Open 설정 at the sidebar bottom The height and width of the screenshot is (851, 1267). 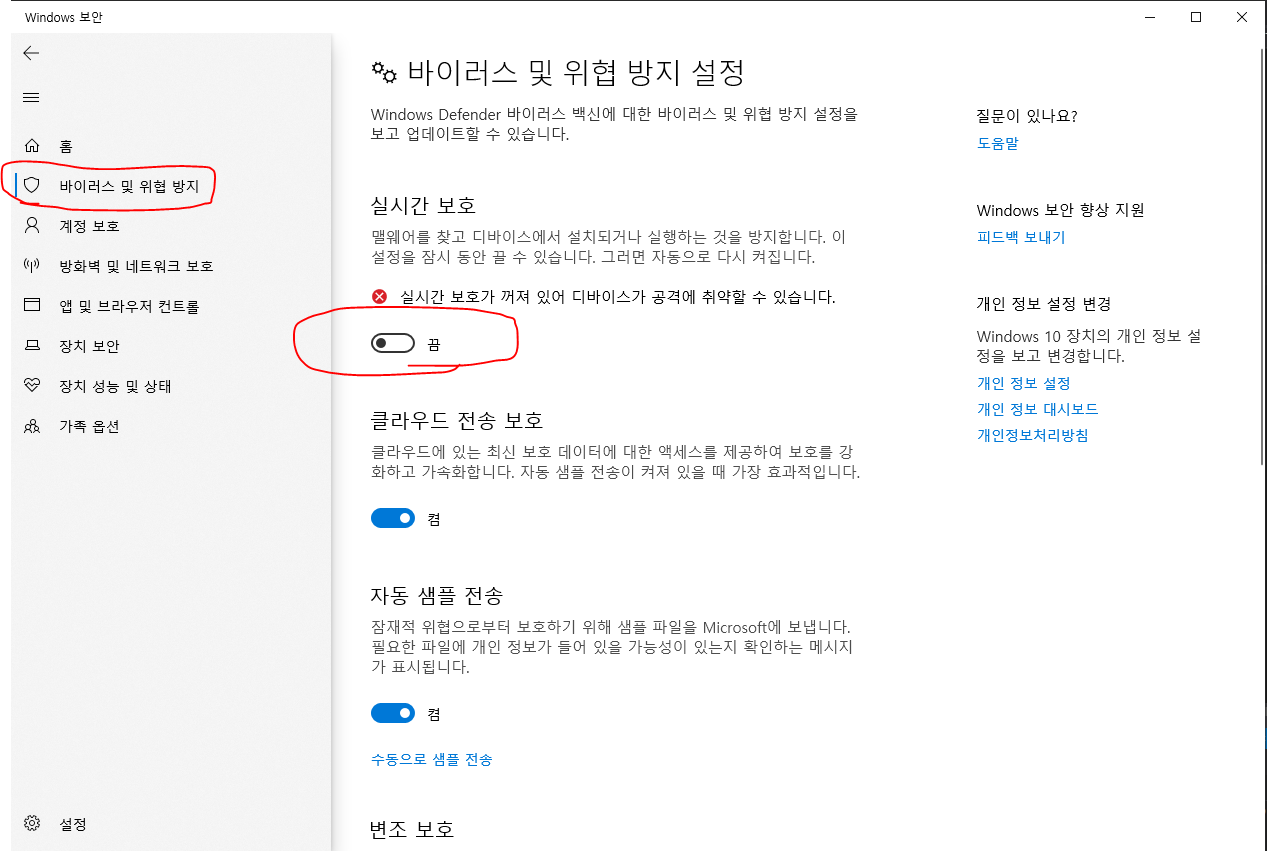pyautogui.click(x=73, y=824)
